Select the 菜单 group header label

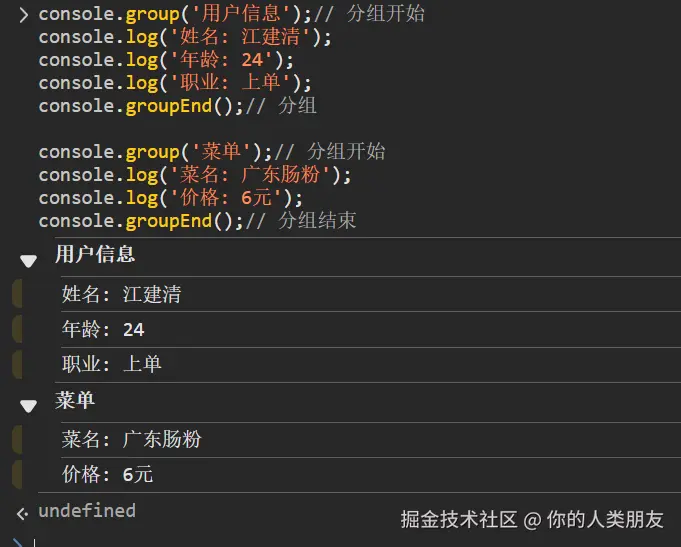coord(75,400)
